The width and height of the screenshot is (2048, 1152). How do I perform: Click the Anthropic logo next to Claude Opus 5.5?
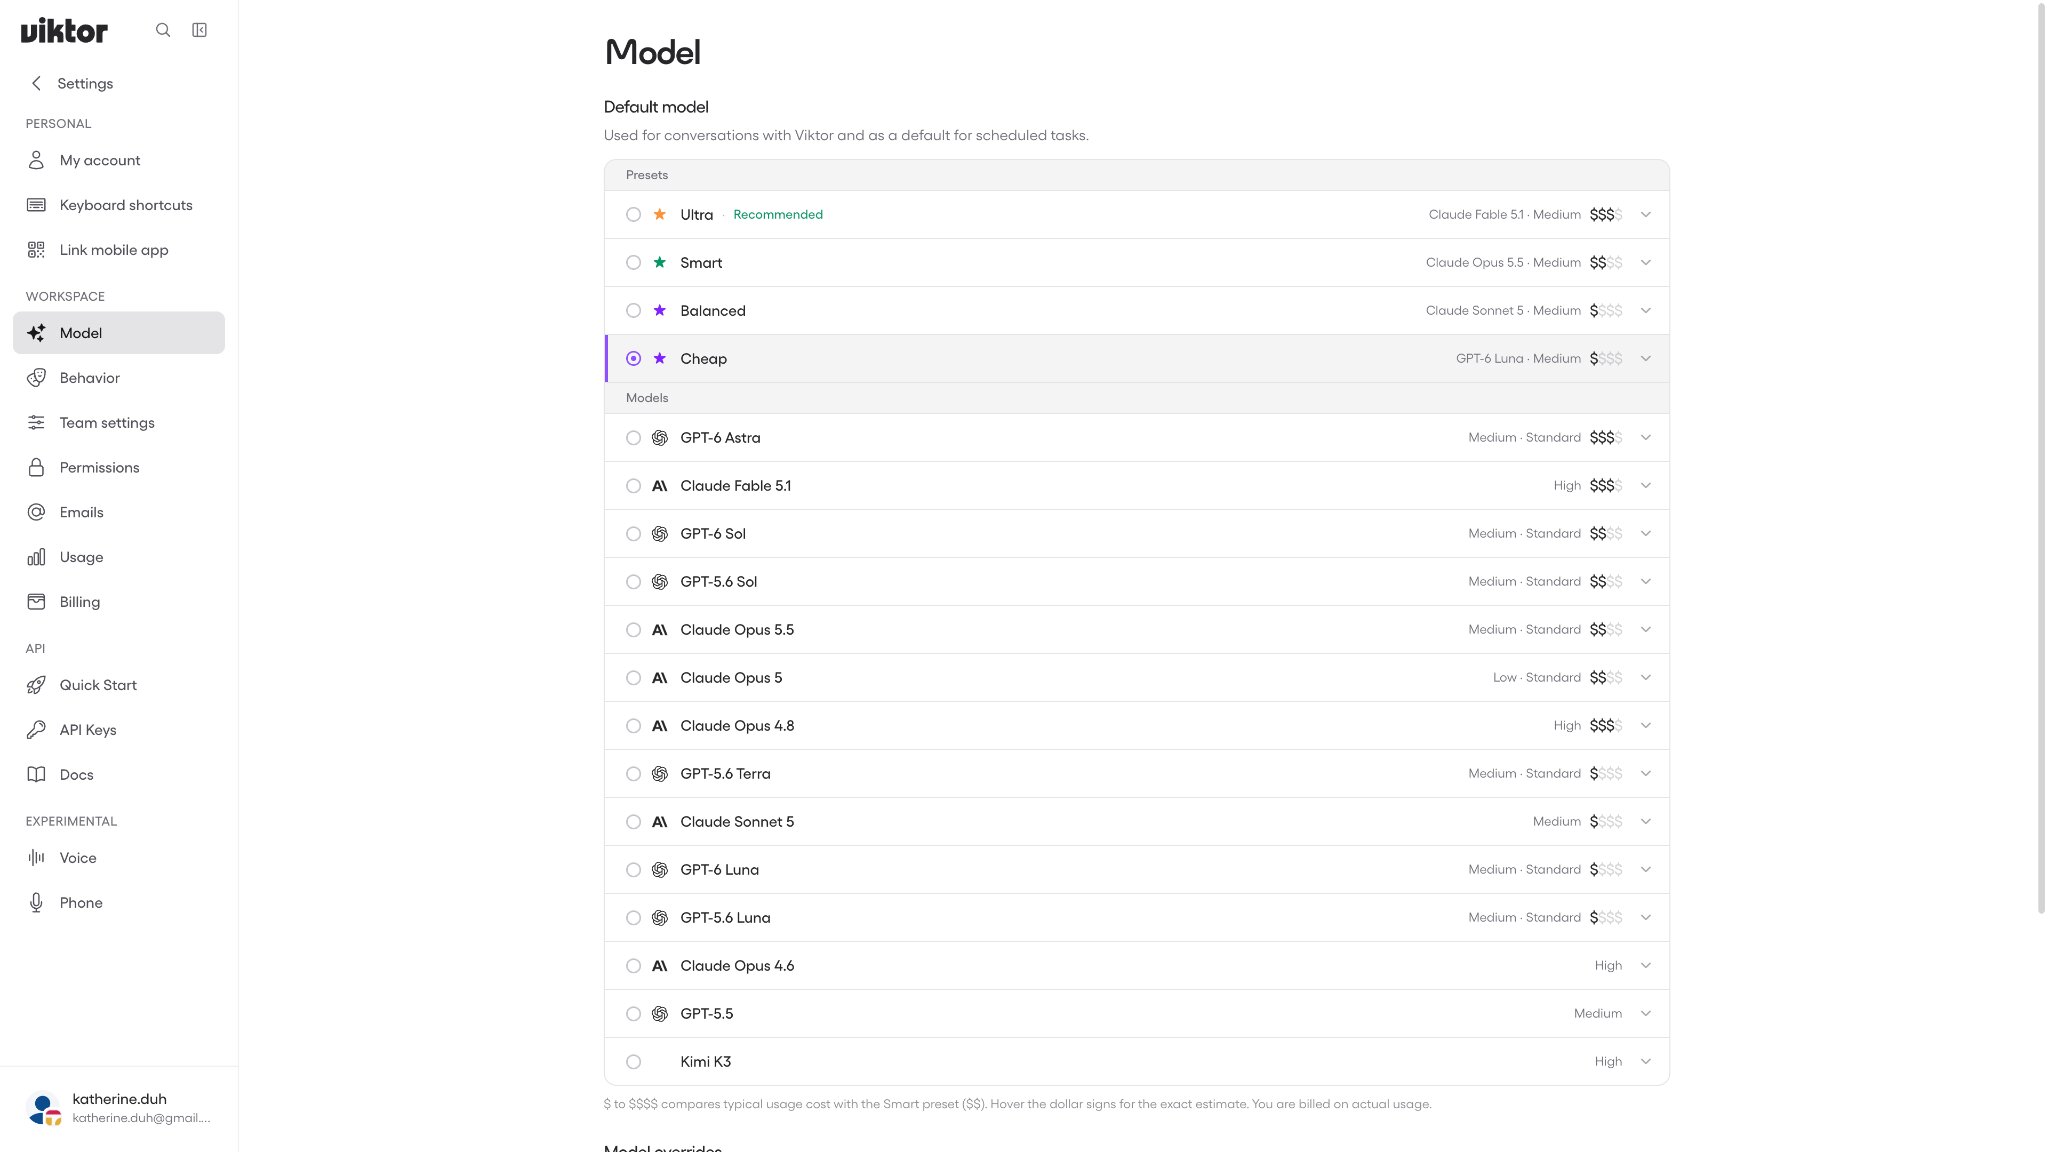(660, 630)
